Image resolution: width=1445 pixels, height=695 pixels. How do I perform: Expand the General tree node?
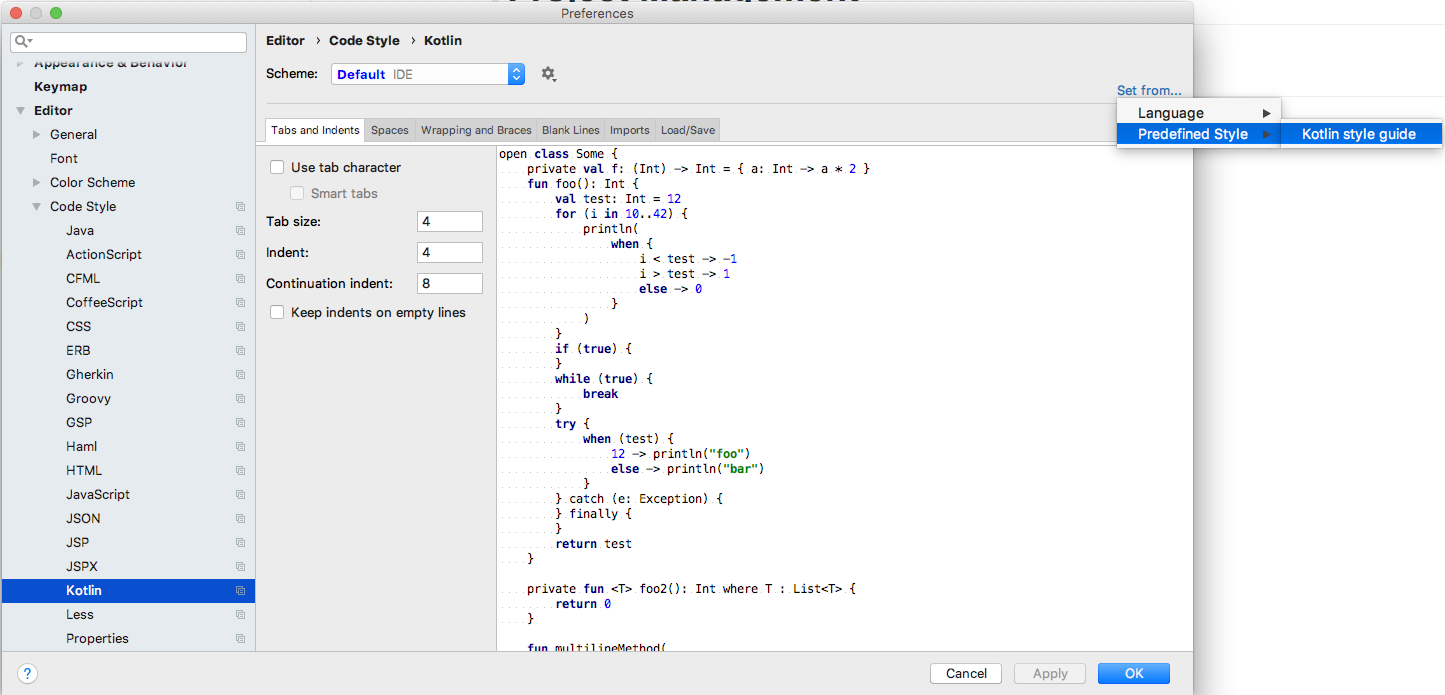pos(37,135)
